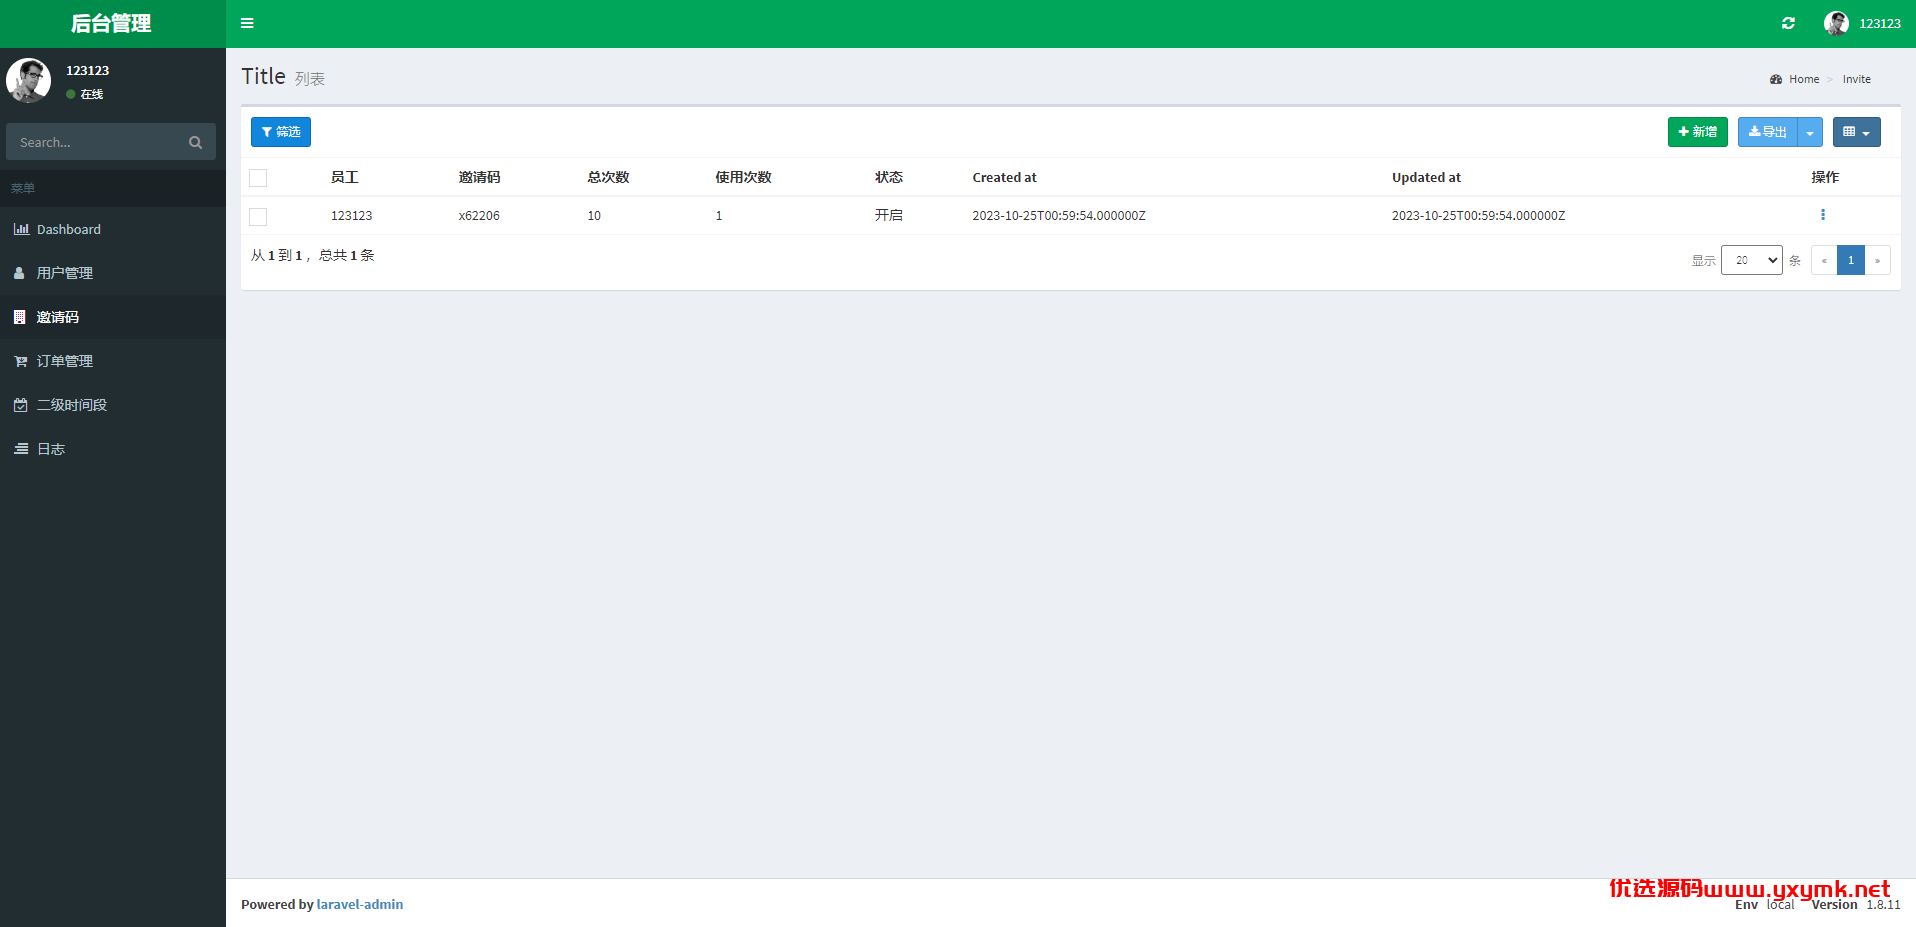Open 用户管理 sidebar menu

coord(113,273)
